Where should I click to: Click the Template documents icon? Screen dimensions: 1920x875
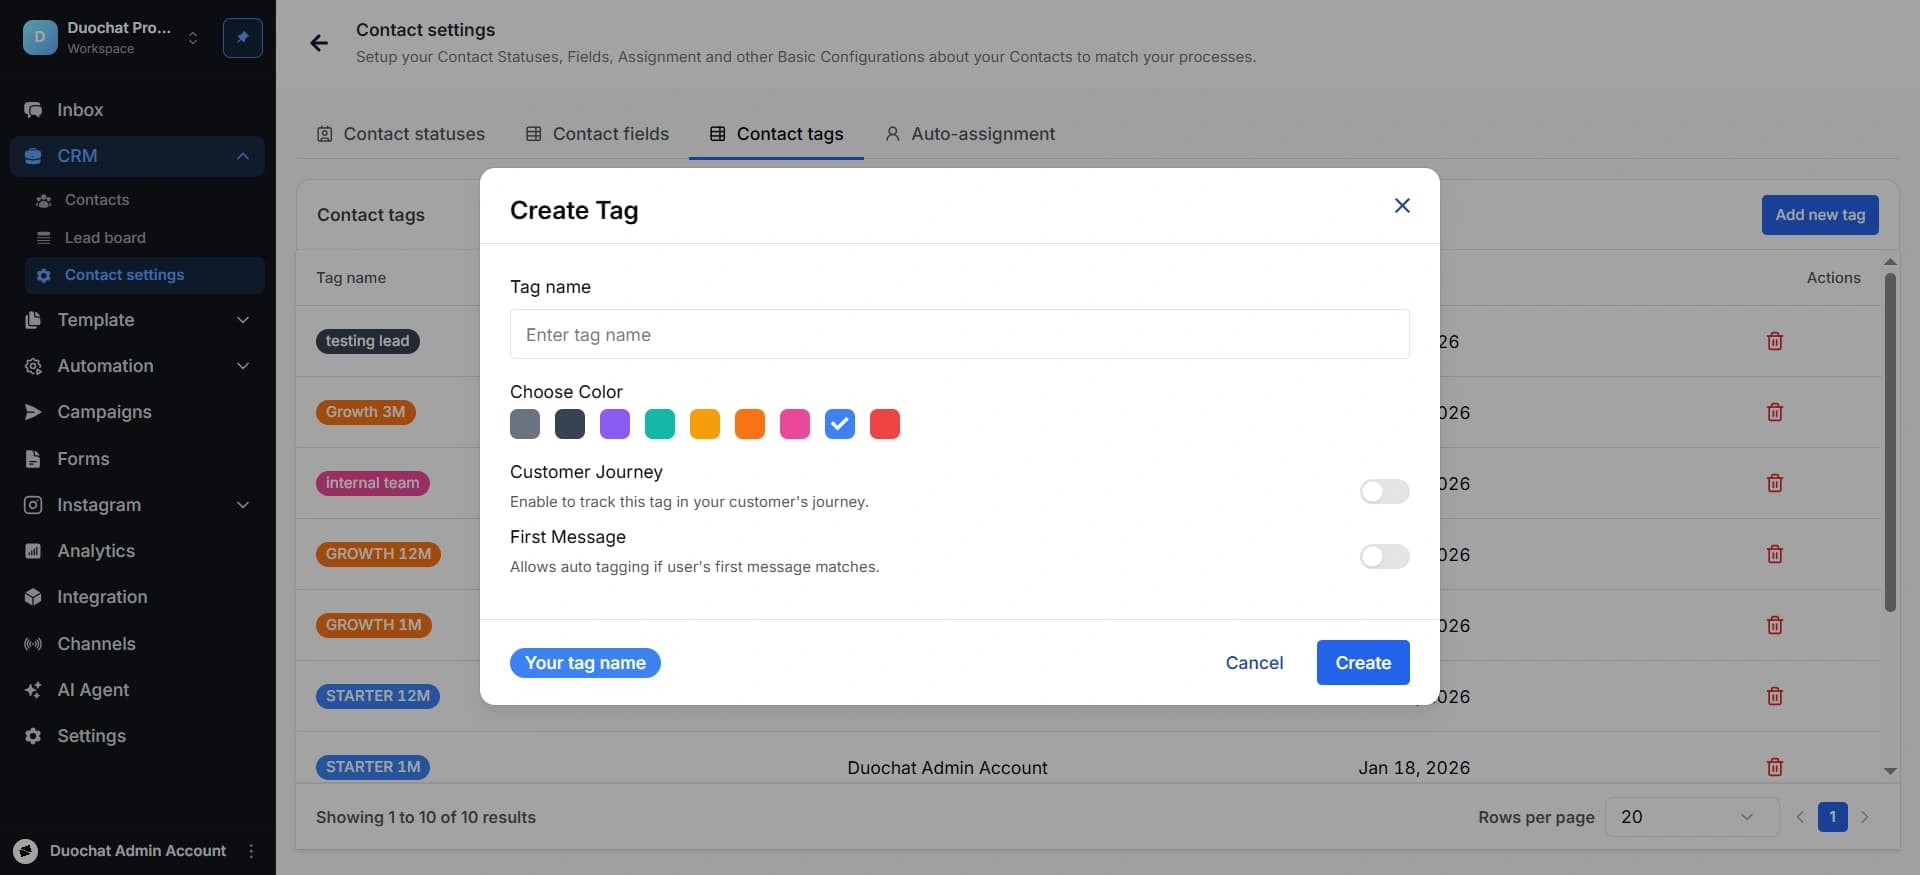tap(33, 320)
